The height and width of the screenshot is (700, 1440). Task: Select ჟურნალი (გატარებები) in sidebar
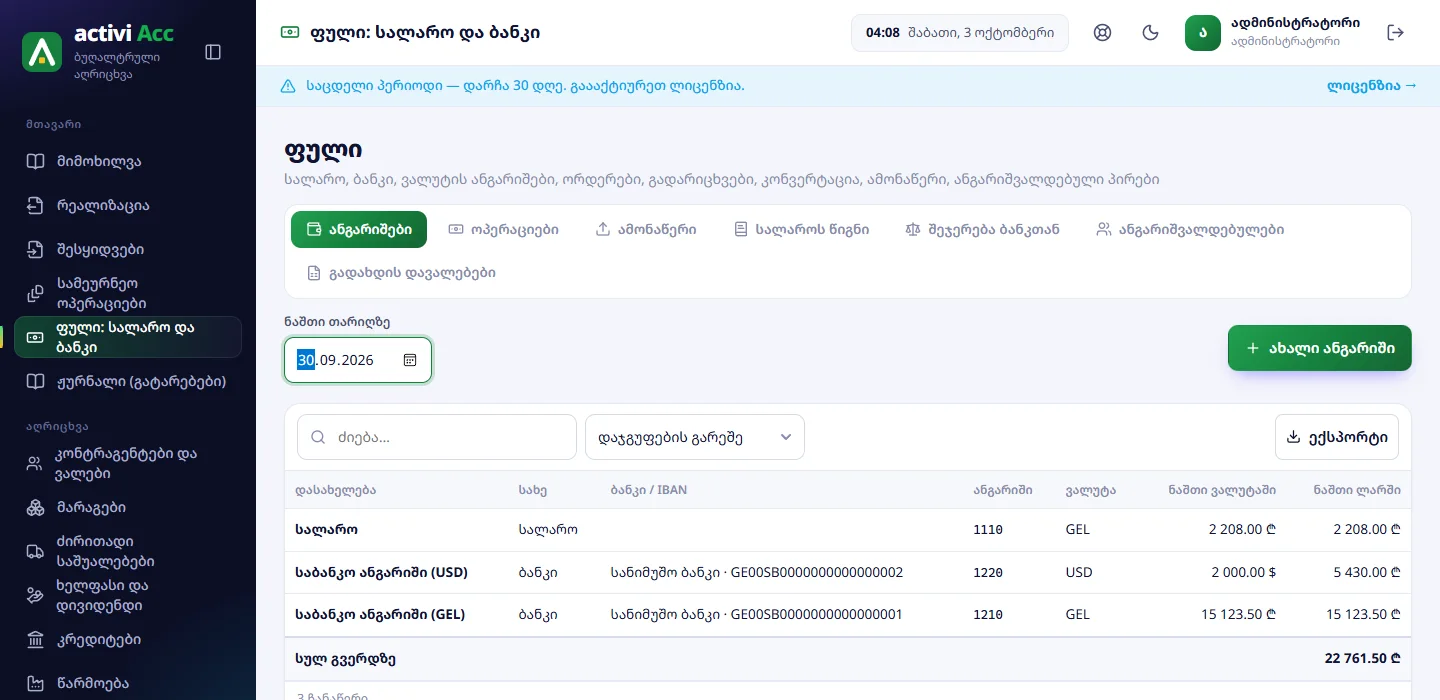pyautogui.click(x=128, y=381)
